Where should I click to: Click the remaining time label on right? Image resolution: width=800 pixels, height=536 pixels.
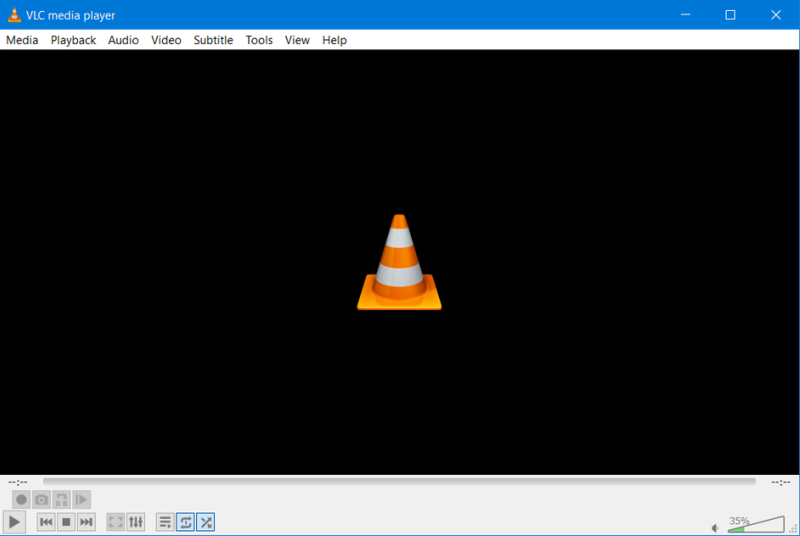tap(781, 481)
